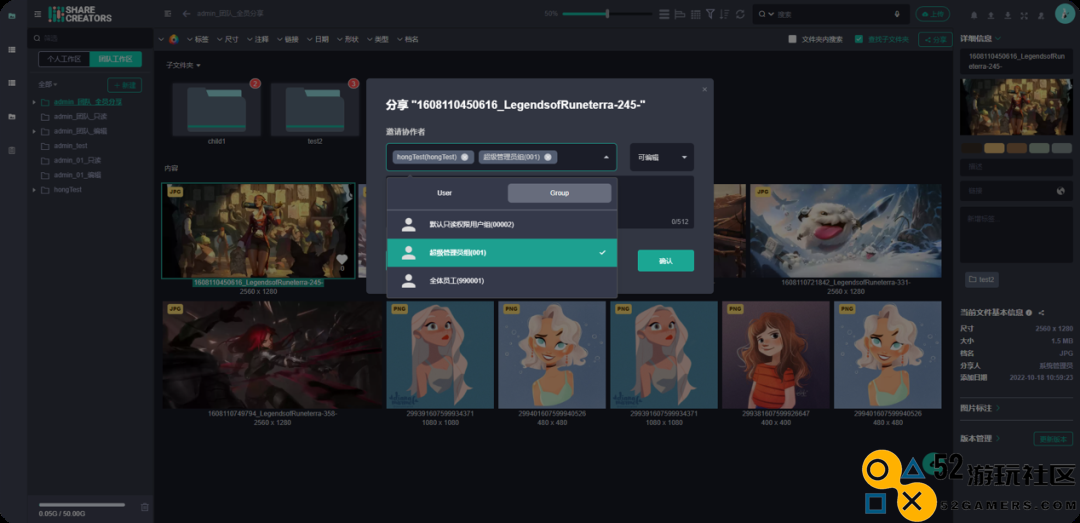This screenshot has width=1080, height=523.
Task: Click the 分享 share button
Action: coord(935,39)
